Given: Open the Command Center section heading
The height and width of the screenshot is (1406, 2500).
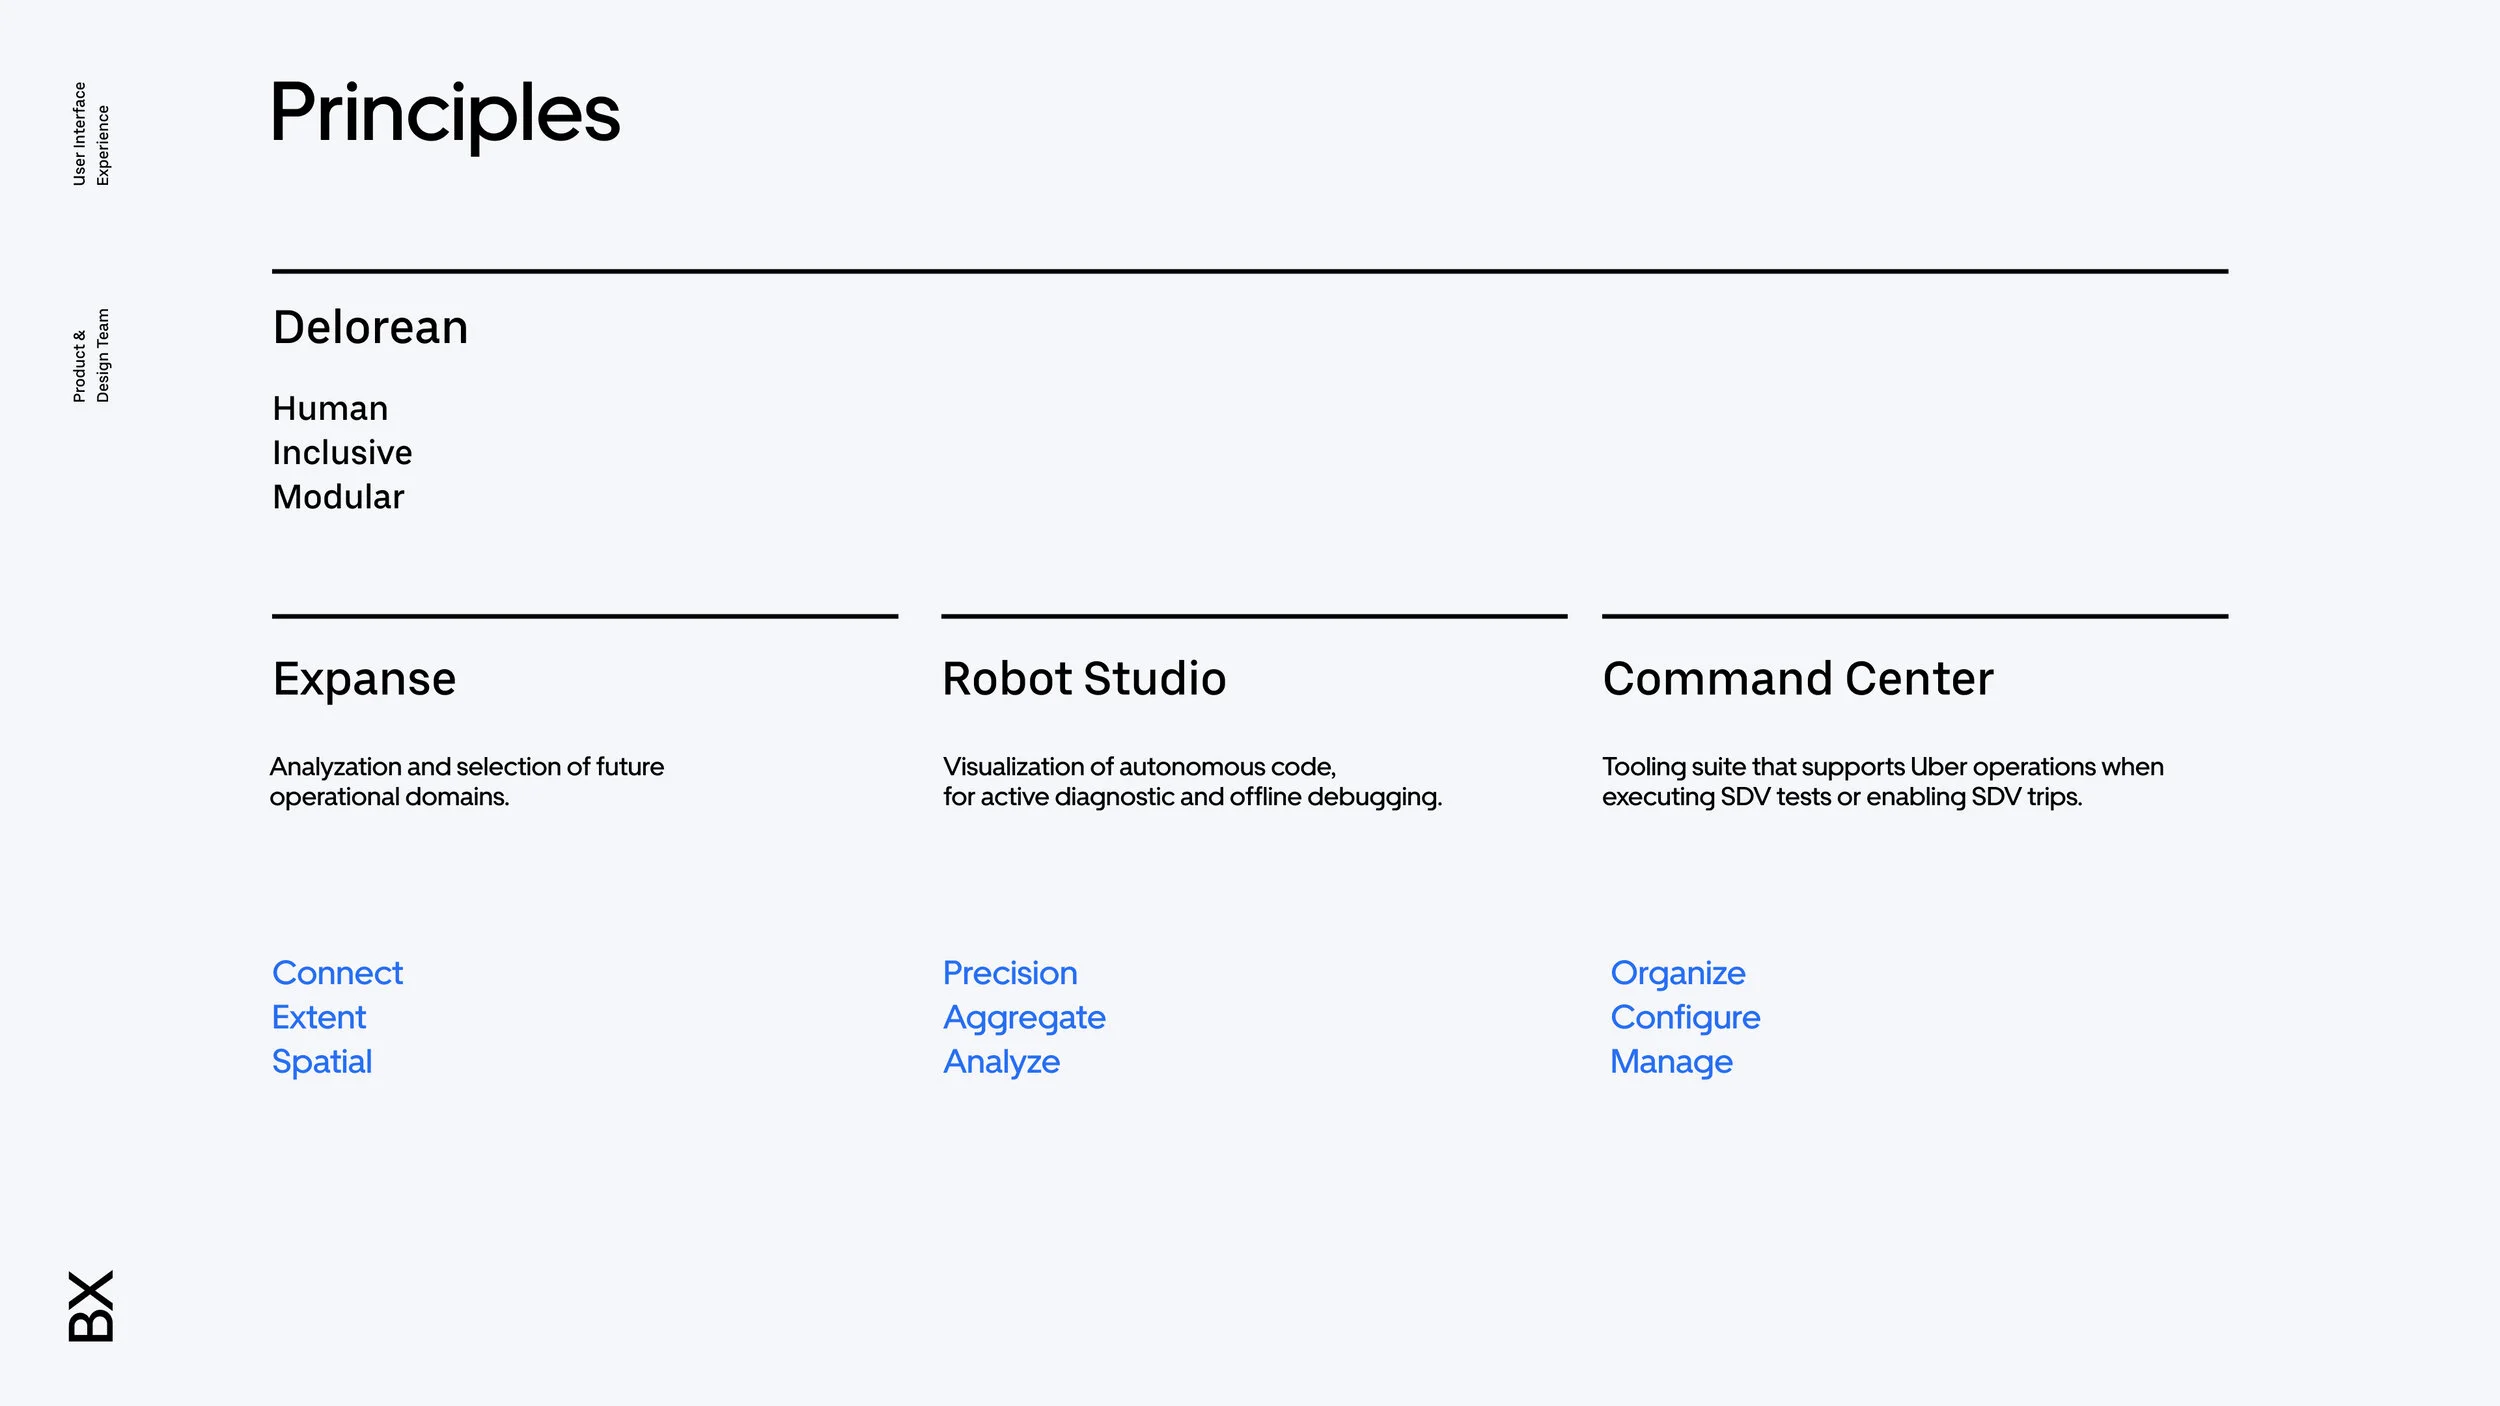Looking at the screenshot, I should click(1797, 679).
